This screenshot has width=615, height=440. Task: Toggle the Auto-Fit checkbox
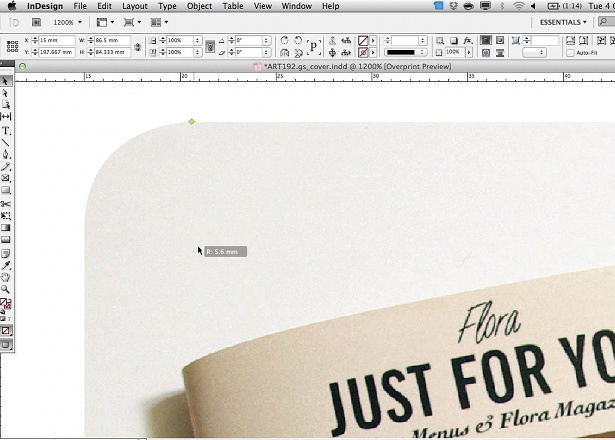pyautogui.click(x=571, y=53)
